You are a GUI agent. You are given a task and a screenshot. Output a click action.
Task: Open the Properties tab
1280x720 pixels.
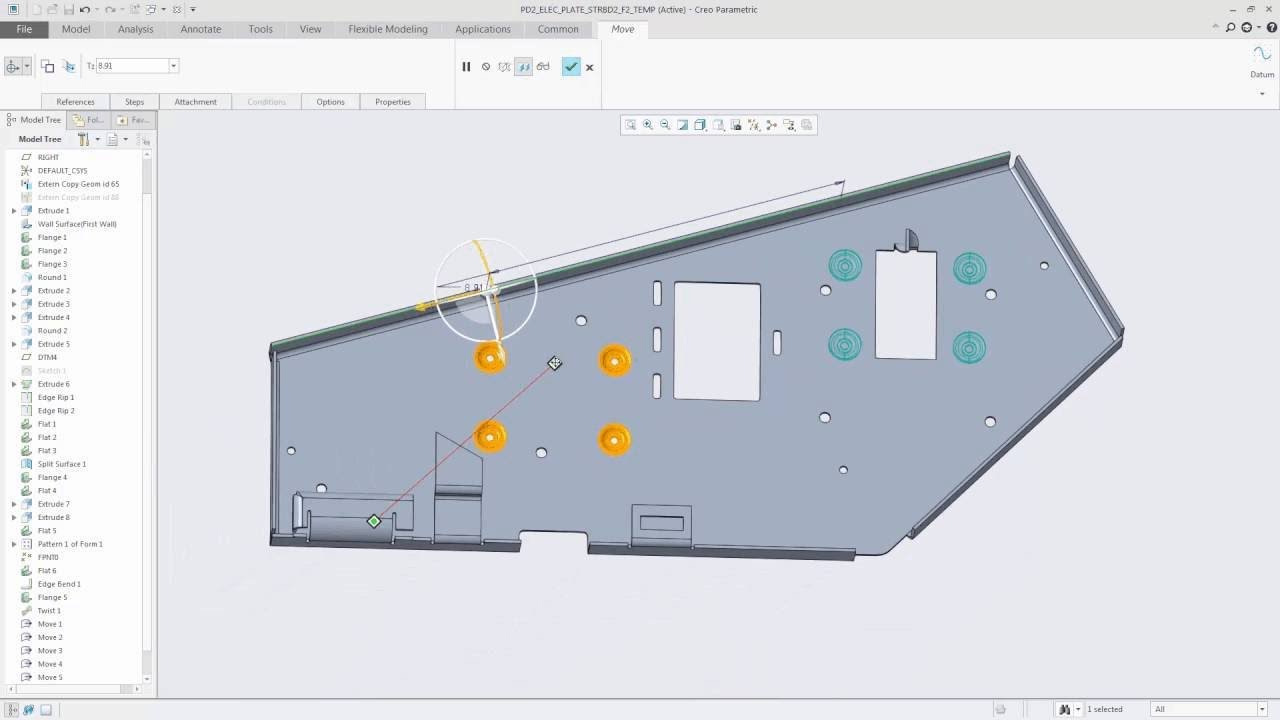392,101
